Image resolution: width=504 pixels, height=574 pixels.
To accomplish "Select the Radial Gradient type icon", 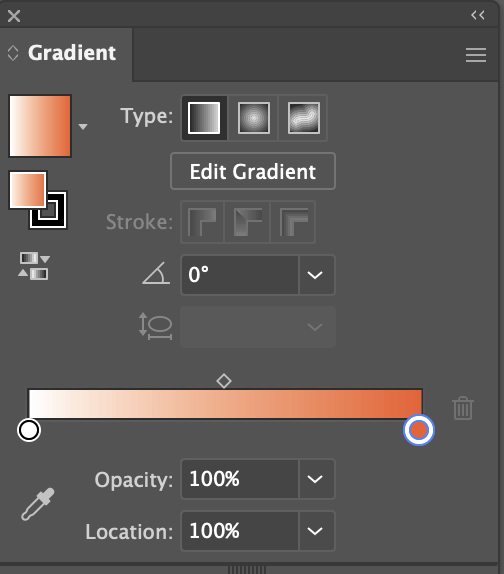I will click(254, 118).
